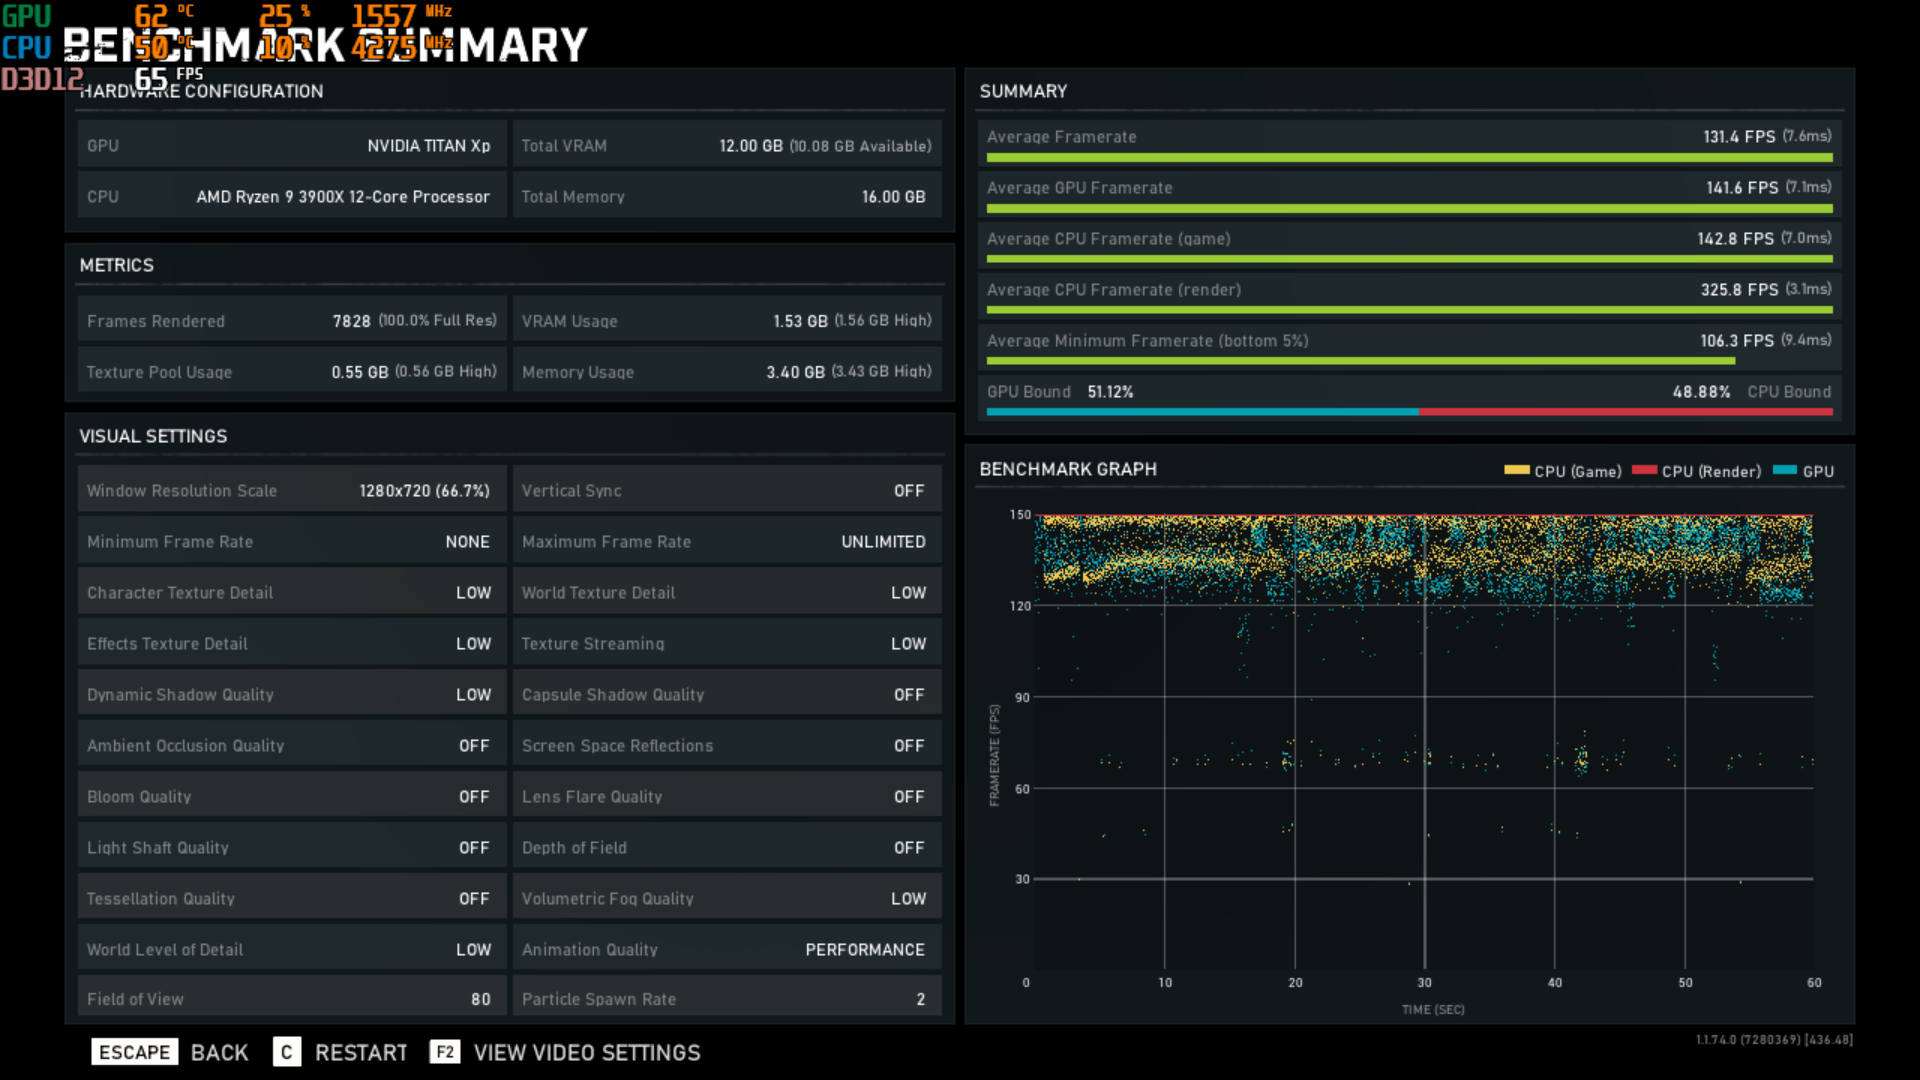Screen dimensions: 1920x1080
Task: Select the Depth of Field row
Action: click(x=727, y=847)
